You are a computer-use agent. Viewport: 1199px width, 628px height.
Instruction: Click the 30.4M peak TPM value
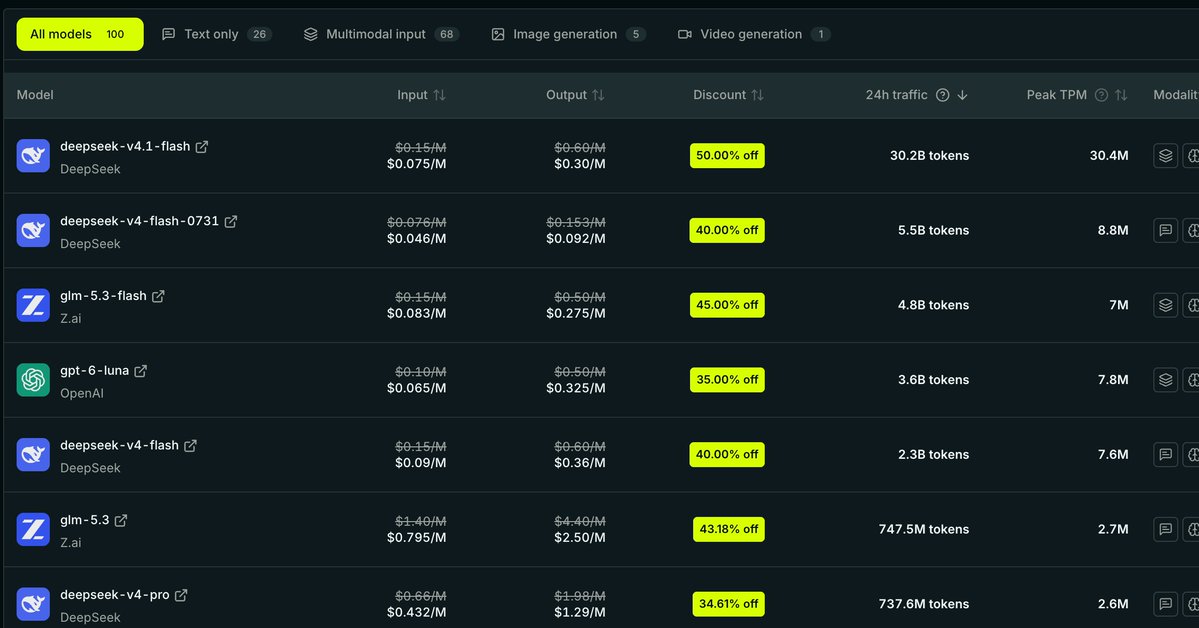click(x=1109, y=155)
